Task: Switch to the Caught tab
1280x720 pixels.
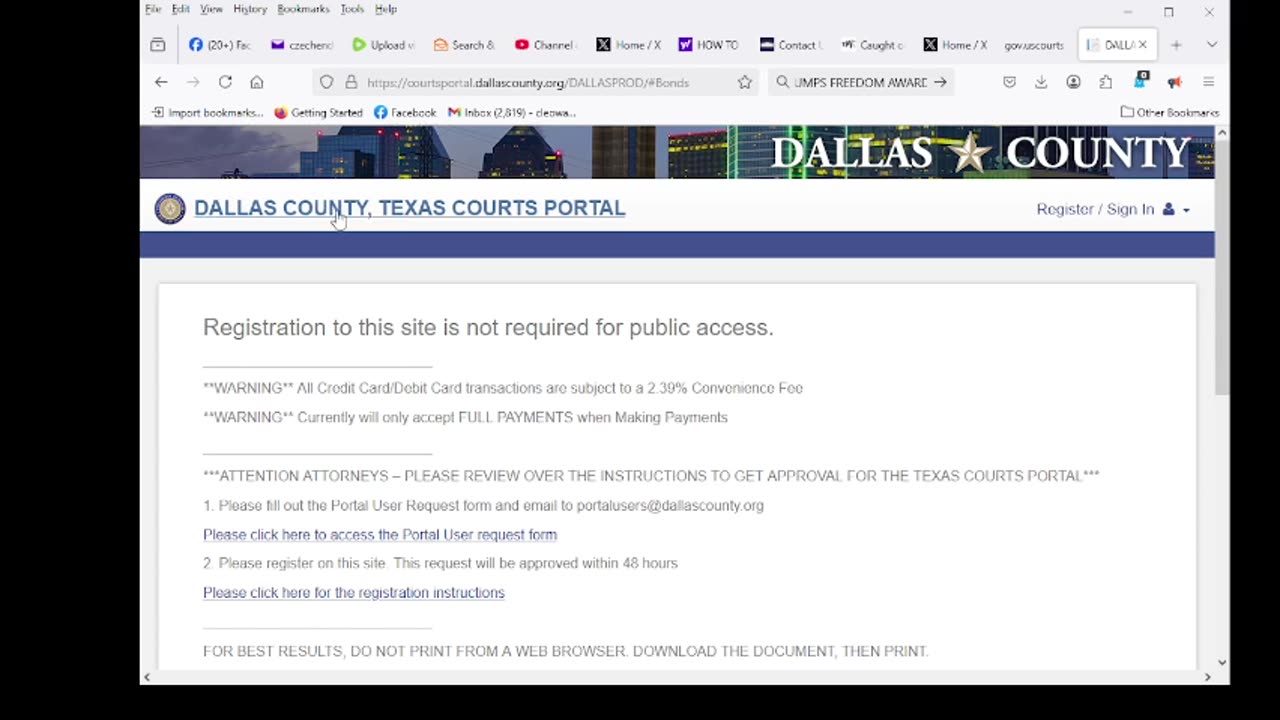Action: coord(872,45)
